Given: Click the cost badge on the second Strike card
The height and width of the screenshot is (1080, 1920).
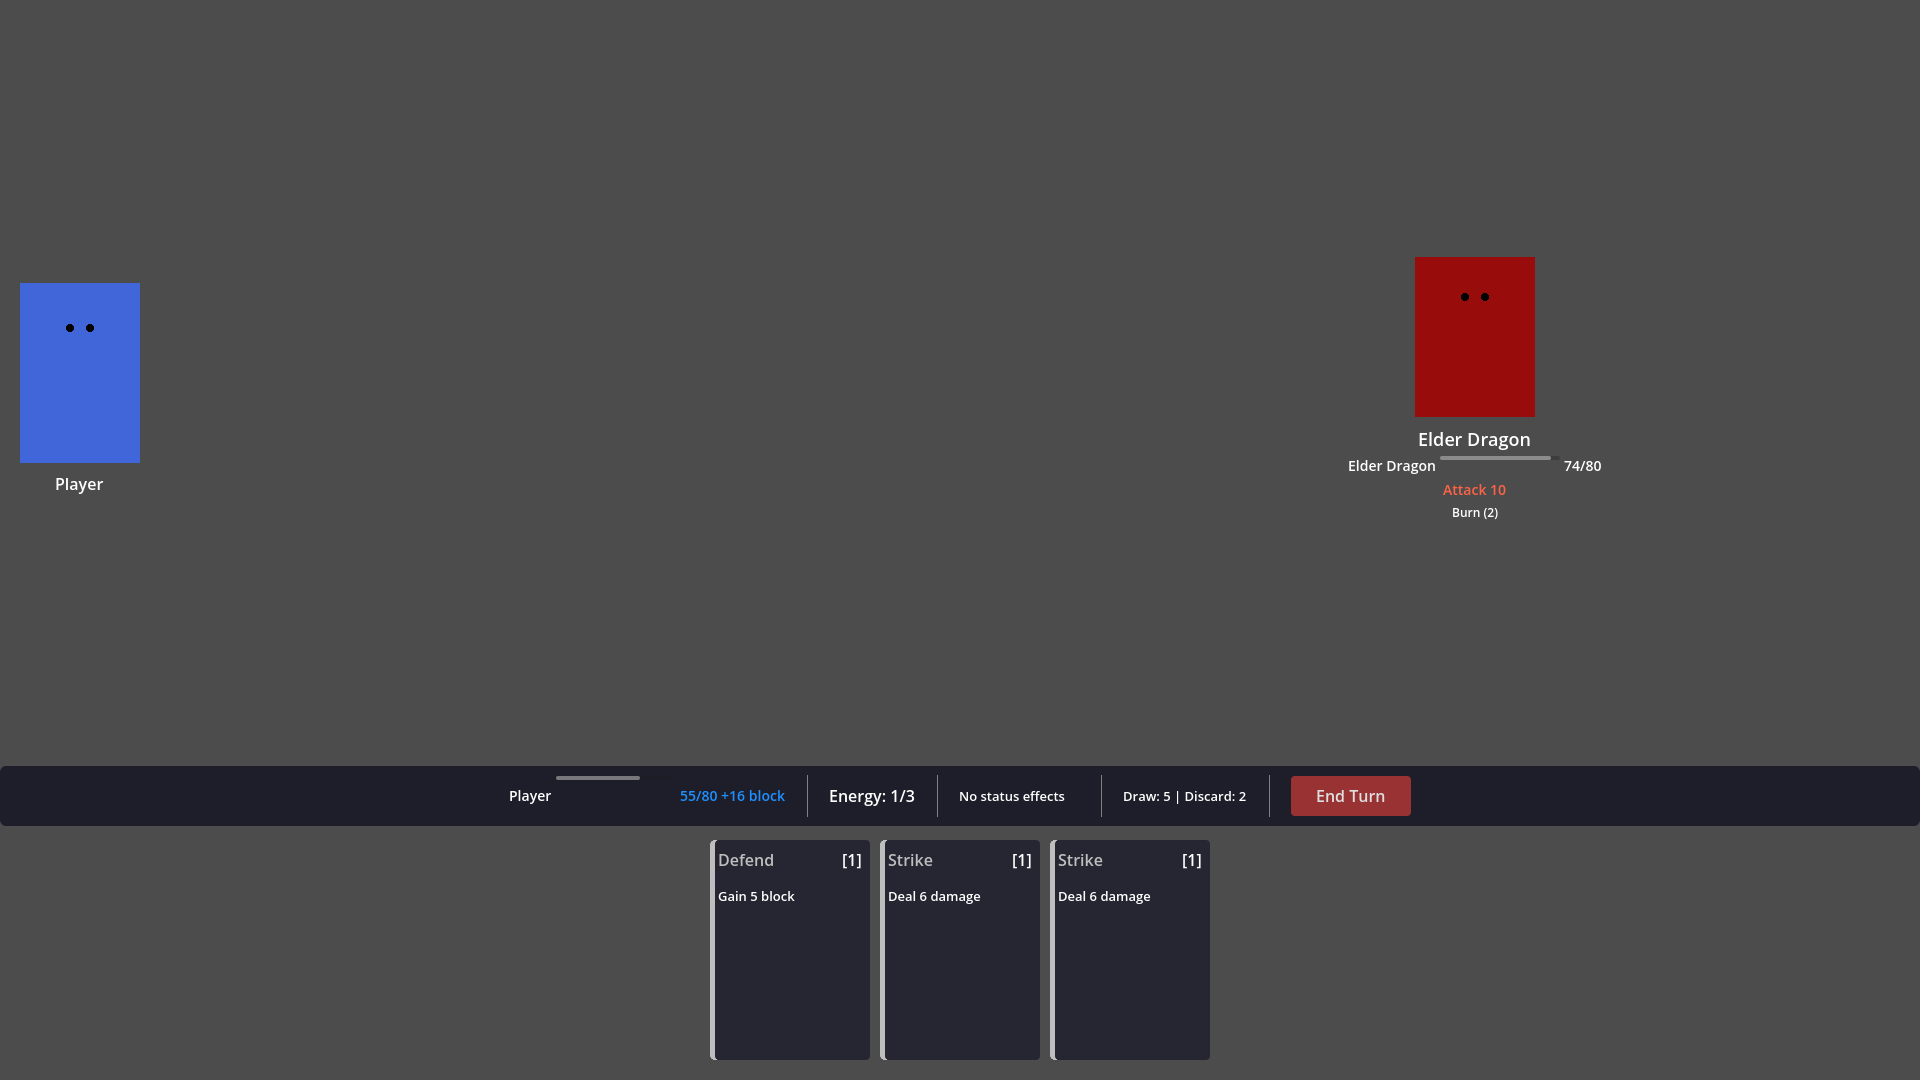Looking at the screenshot, I should click(1191, 860).
